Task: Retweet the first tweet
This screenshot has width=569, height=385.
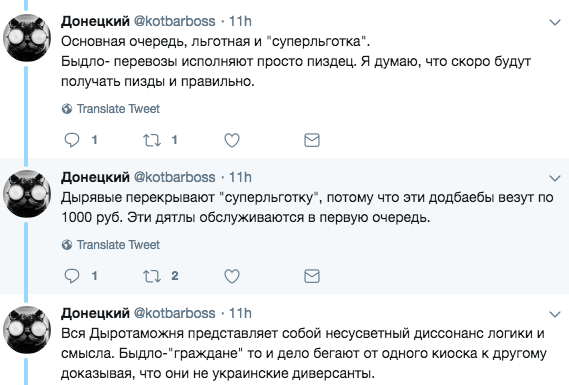Action: [152, 140]
